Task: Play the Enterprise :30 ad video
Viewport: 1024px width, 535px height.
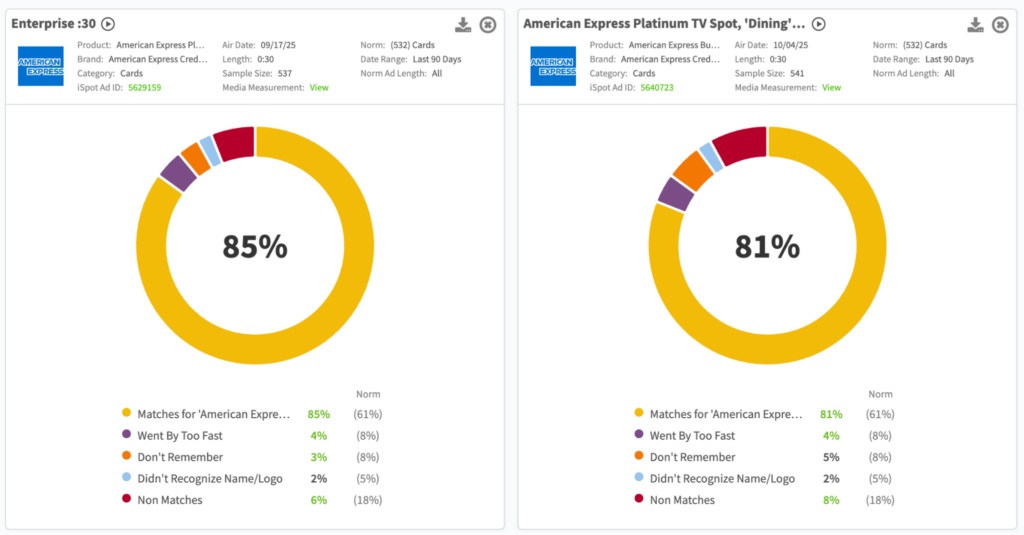Action: click(108, 24)
